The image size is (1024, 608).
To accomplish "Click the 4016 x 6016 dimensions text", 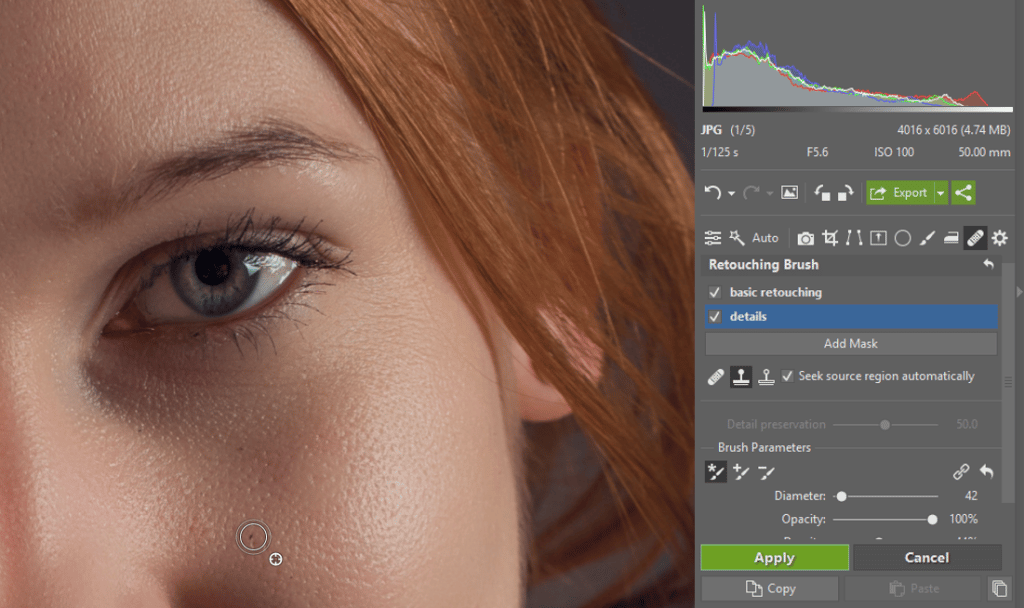I will tap(953, 130).
